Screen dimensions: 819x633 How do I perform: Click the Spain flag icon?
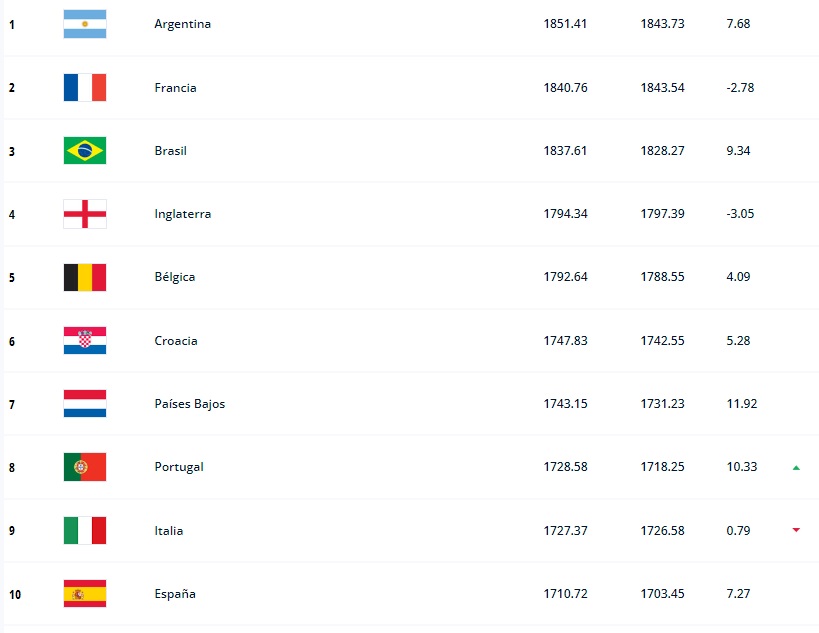pos(85,594)
